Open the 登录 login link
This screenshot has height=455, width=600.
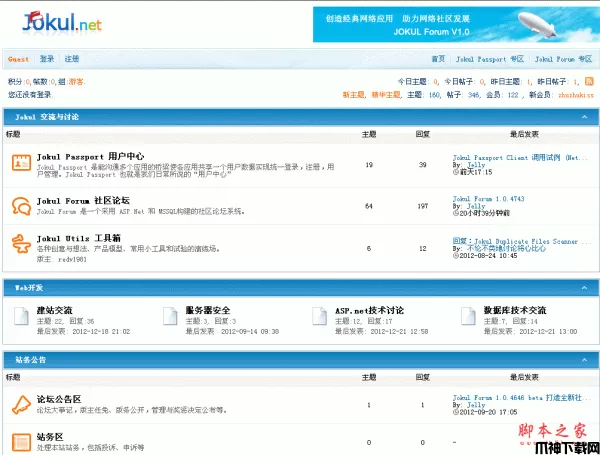[x=47, y=59]
